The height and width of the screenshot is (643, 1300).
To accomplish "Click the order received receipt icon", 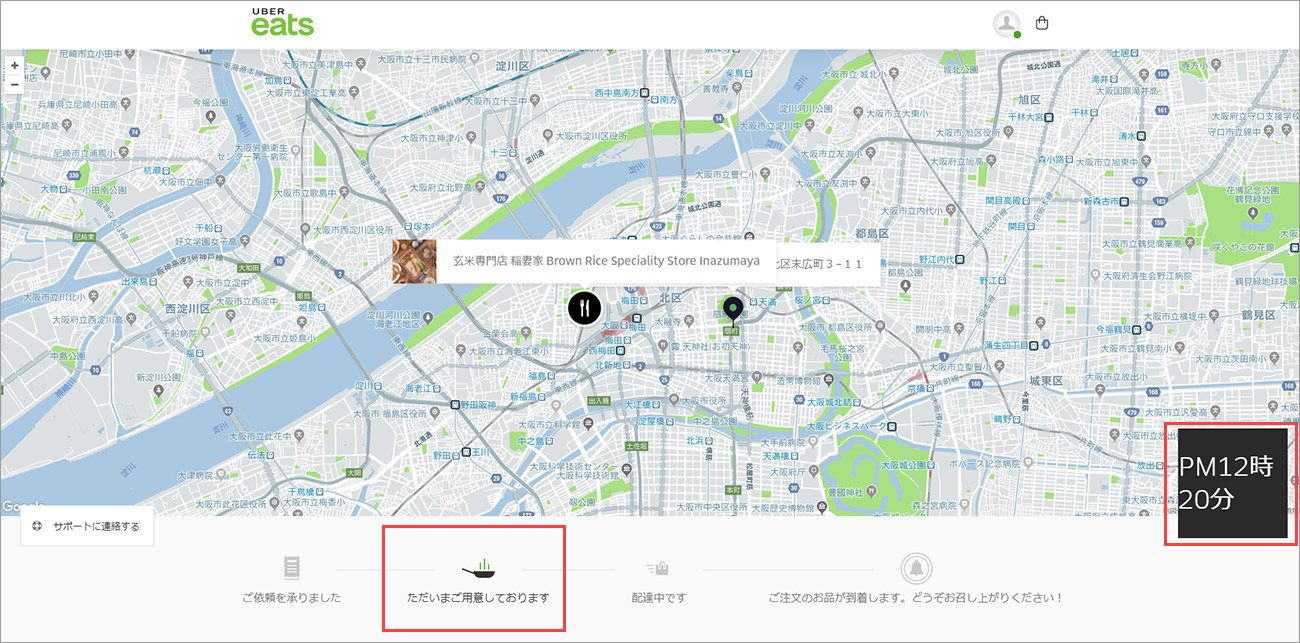I will 292,569.
